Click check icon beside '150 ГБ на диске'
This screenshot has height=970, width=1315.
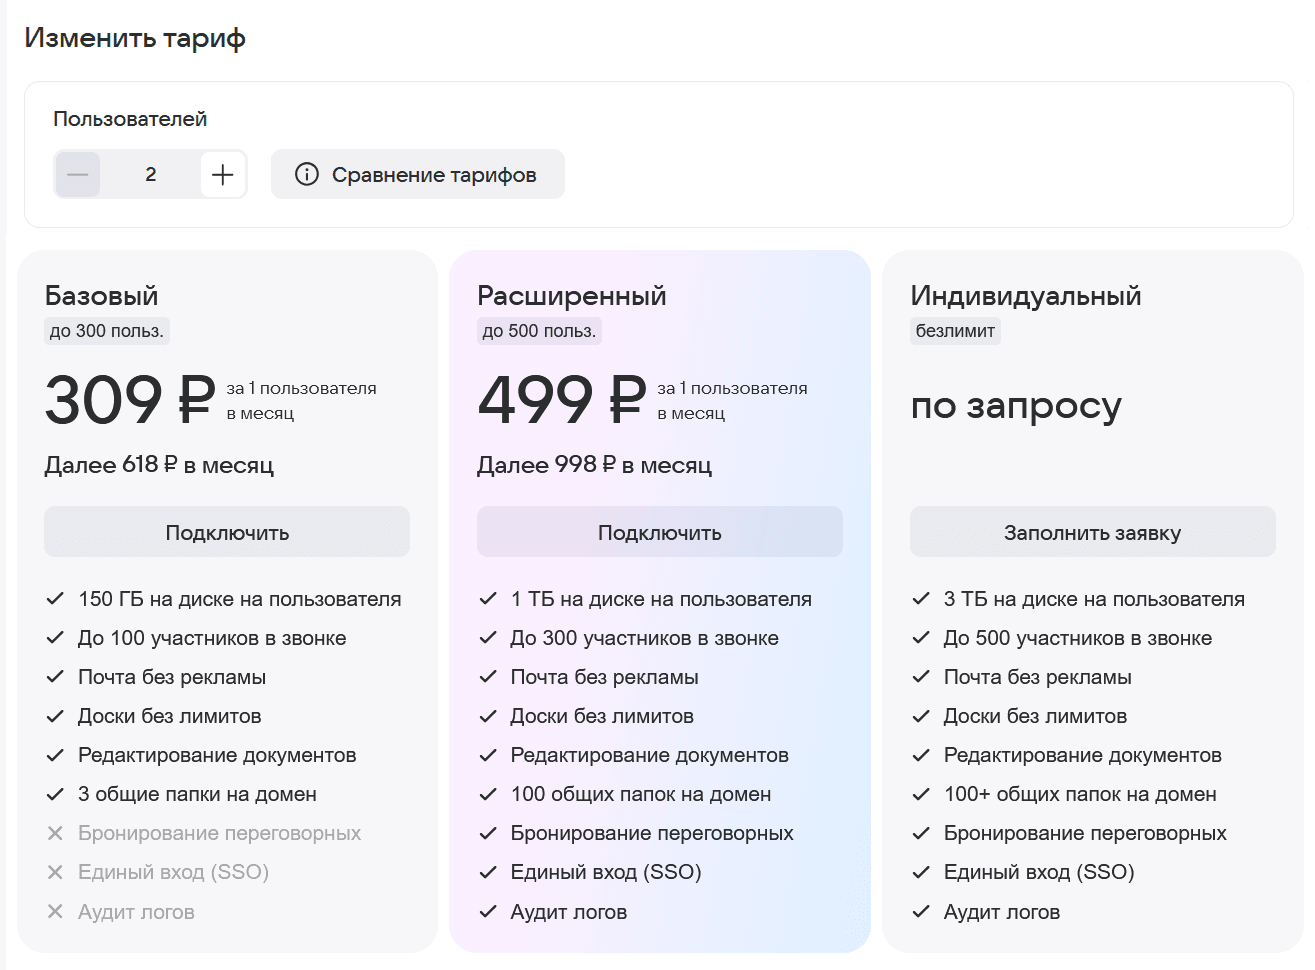(55, 599)
